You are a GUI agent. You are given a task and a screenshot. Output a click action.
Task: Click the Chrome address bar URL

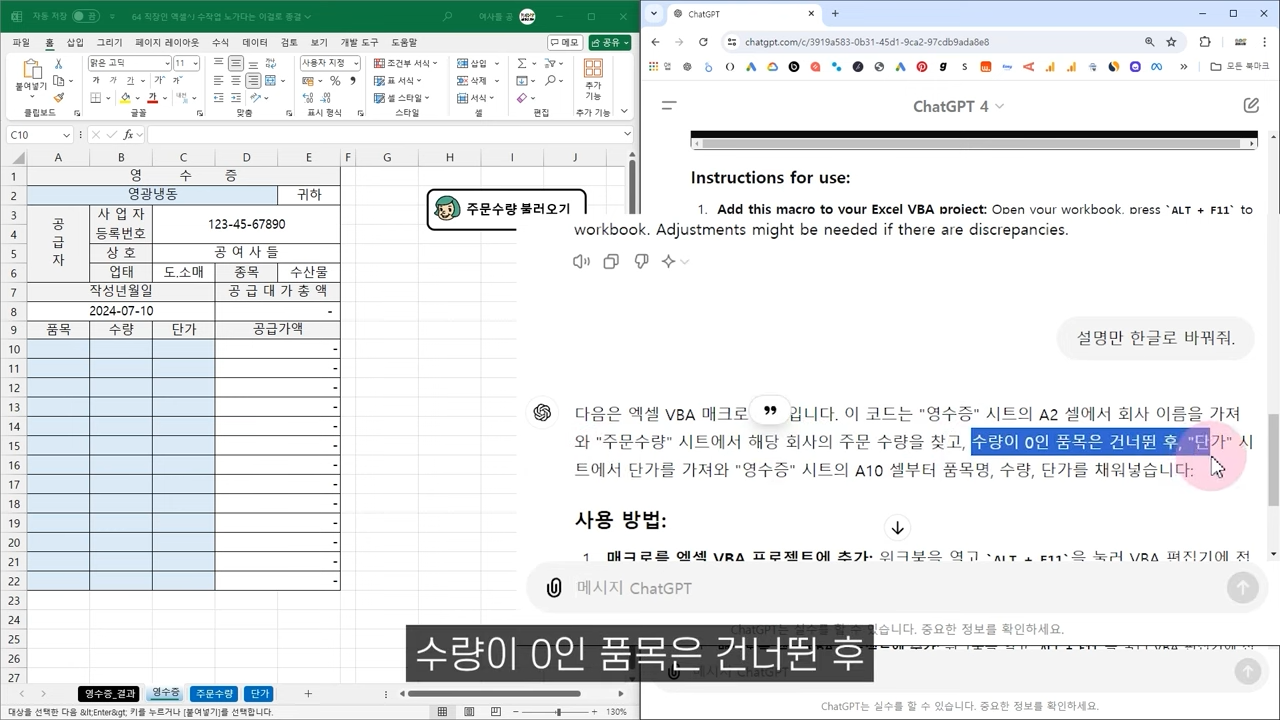pos(867,42)
